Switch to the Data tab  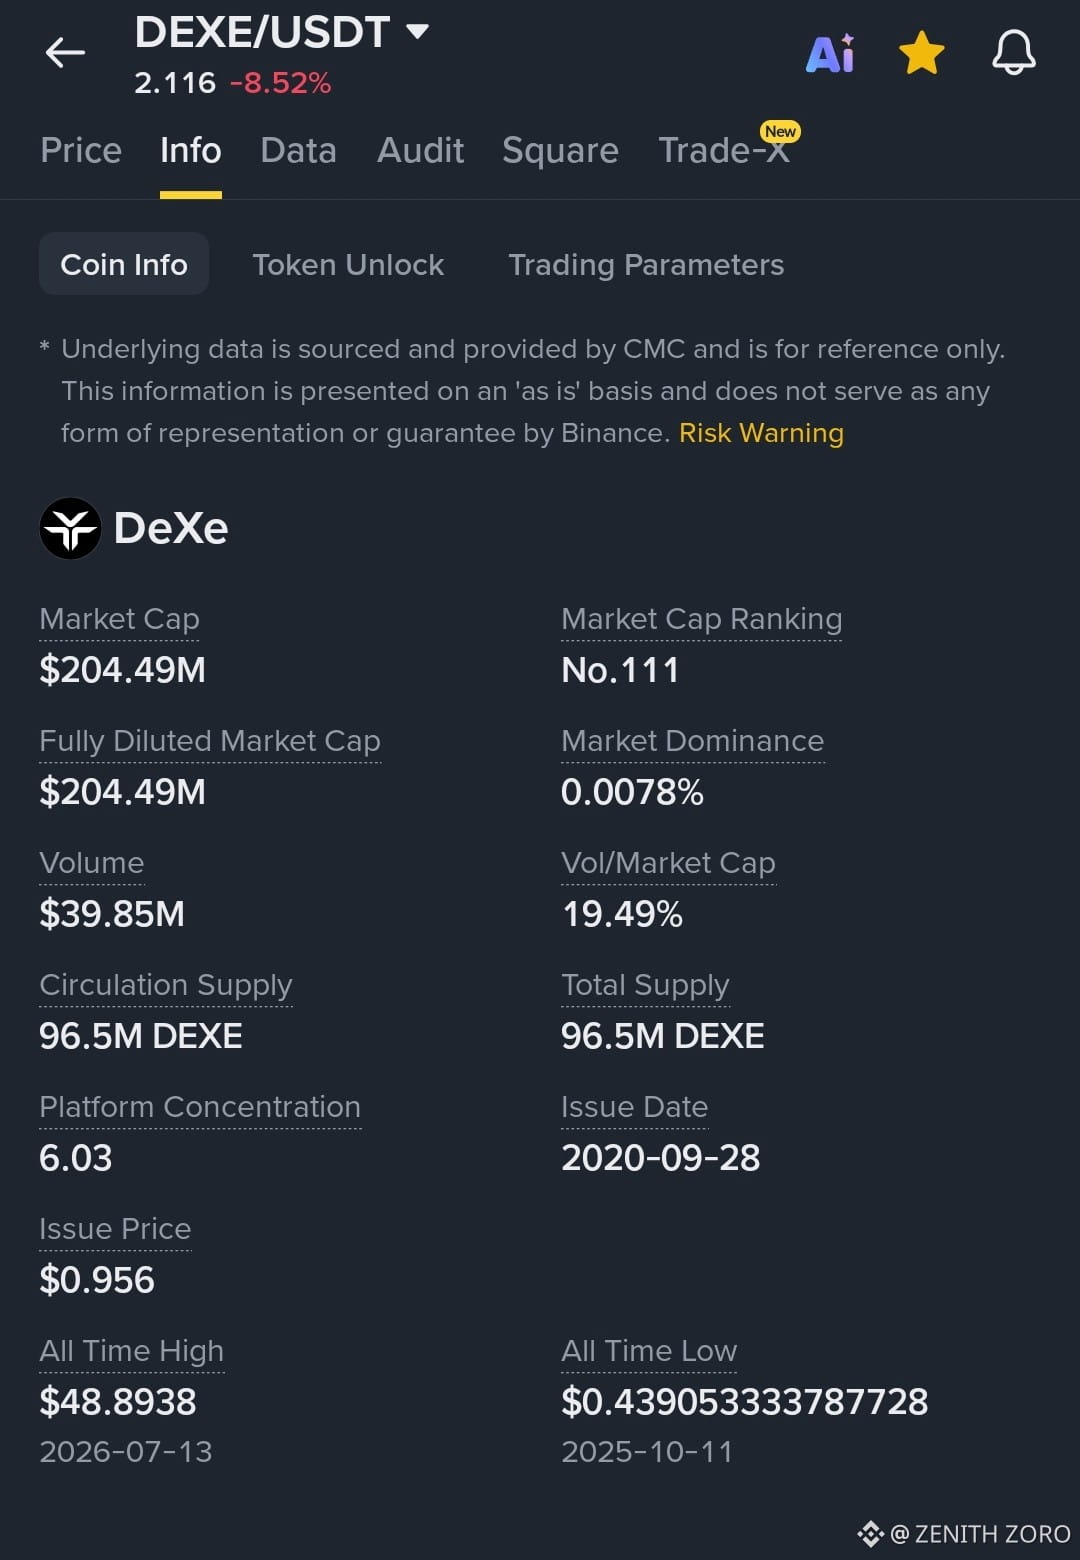pyautogui.click(x=298, y=150)
